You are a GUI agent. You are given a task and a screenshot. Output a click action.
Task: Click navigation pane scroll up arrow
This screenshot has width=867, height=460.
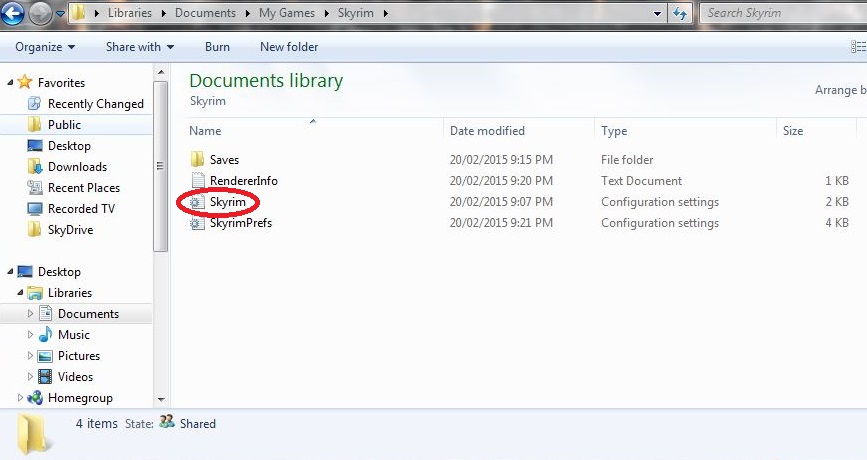click(x=161, y=72)
